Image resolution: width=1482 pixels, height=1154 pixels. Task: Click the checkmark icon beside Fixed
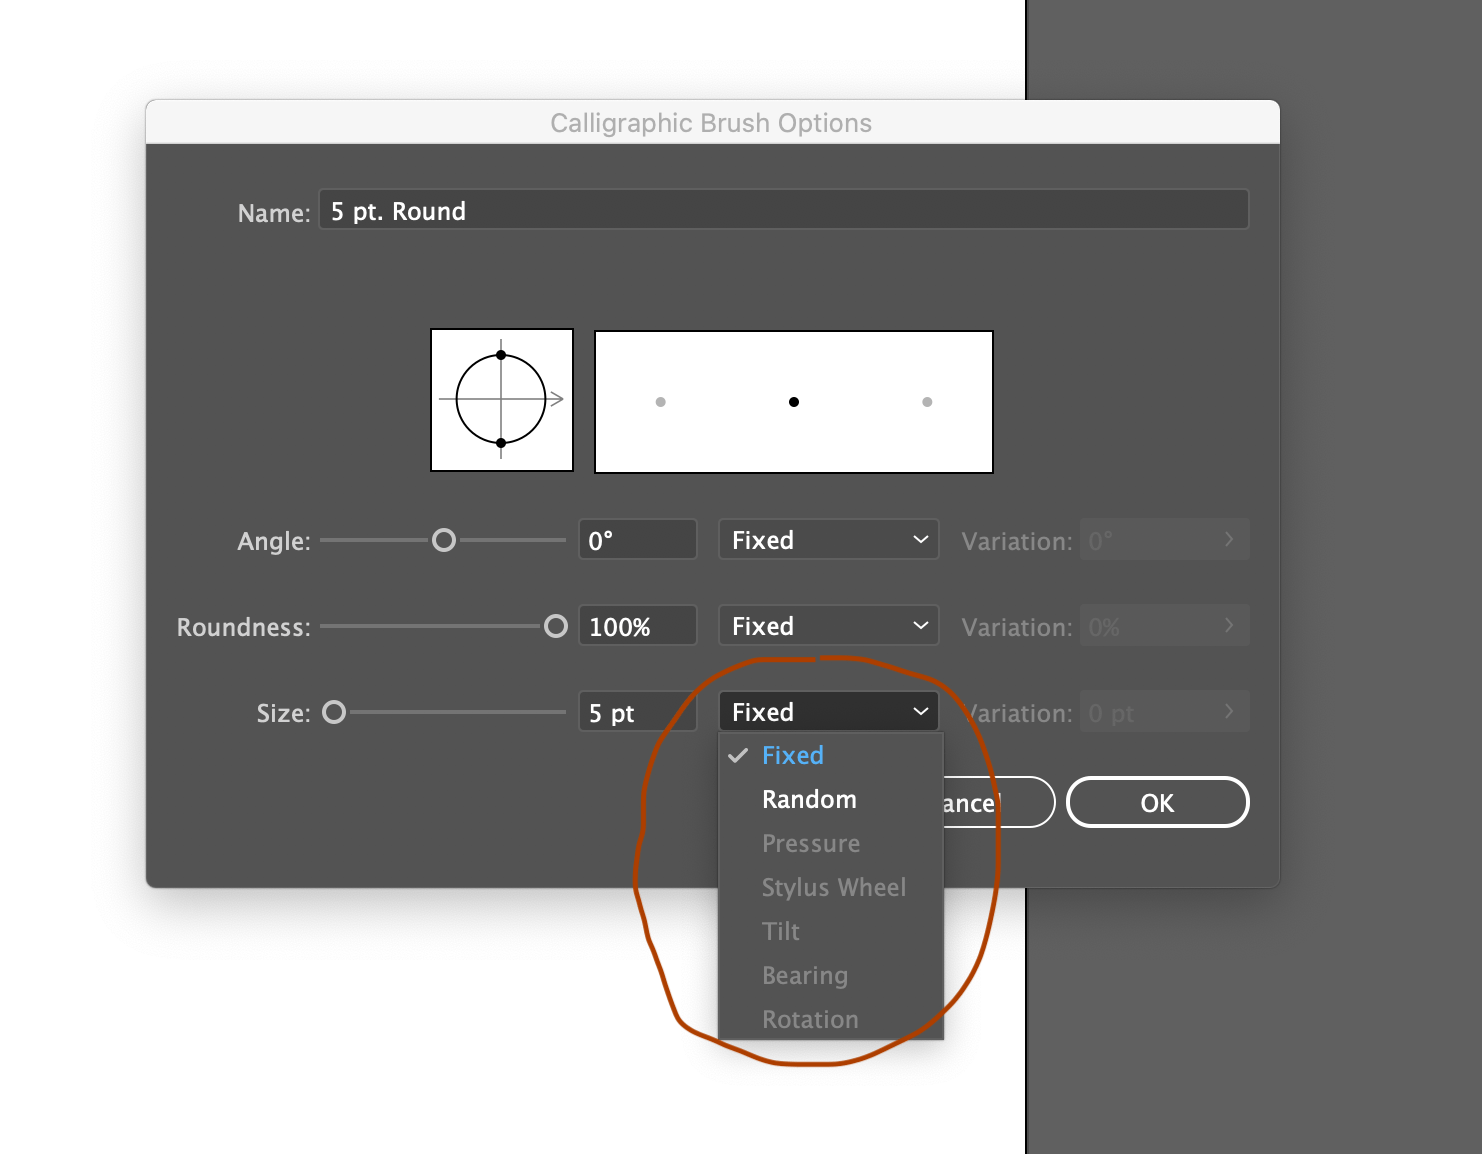tap(739, 756)
